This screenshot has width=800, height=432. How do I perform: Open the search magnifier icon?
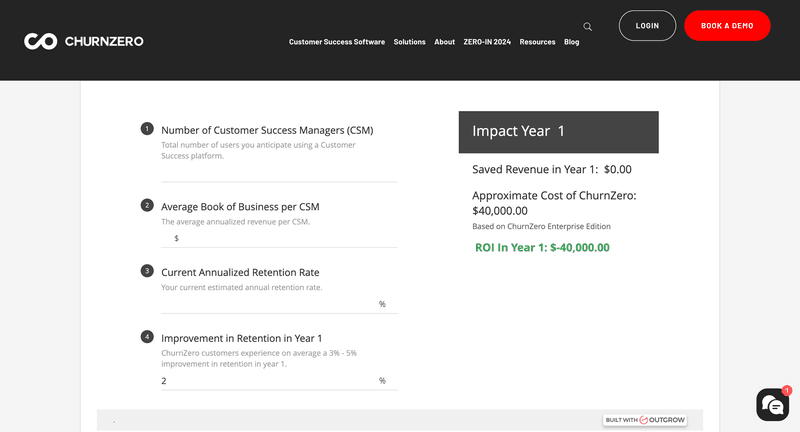(588, 27)
